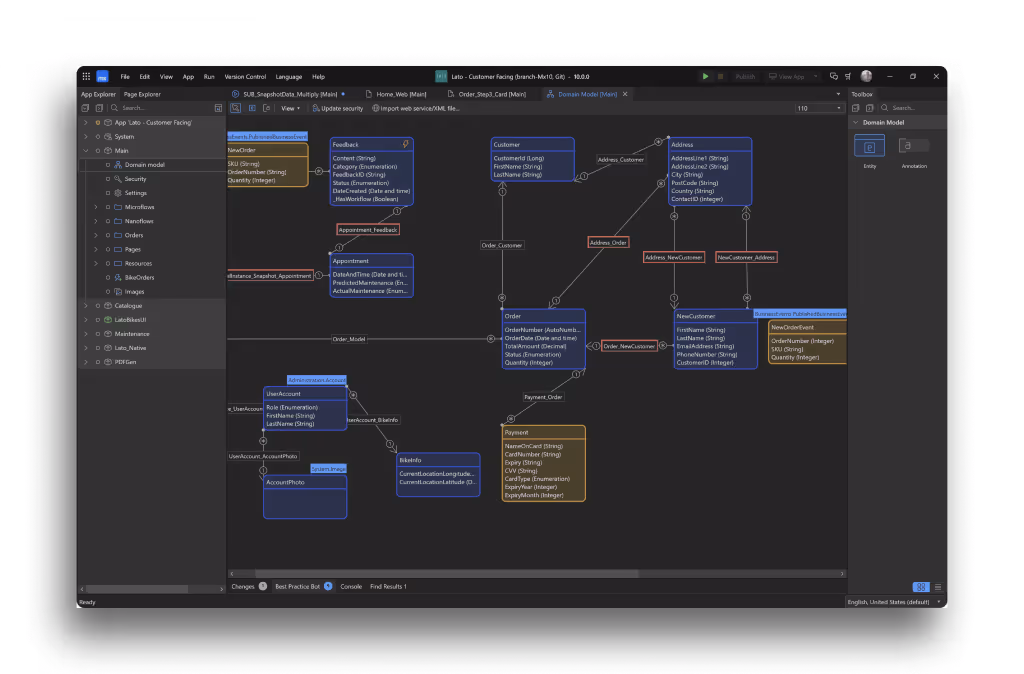Select the Order_NewCustomer association label
This screenshot has width=1024, height=674.
629,346
